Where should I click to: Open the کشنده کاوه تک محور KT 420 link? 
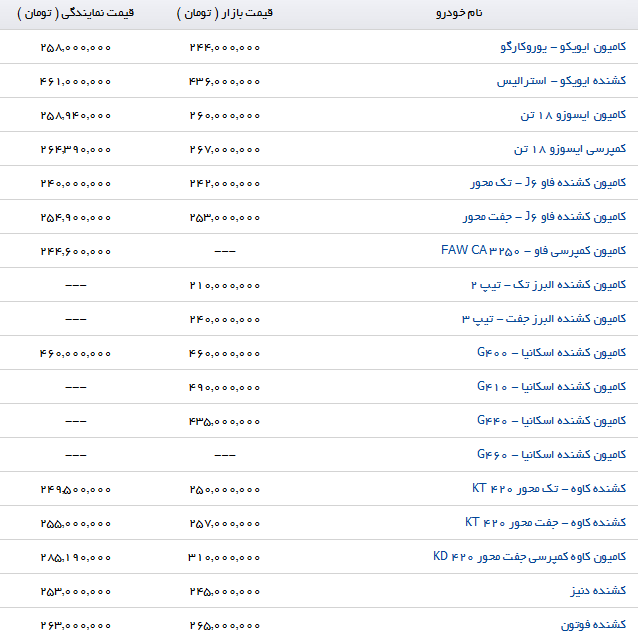click(x=549, y=489)
